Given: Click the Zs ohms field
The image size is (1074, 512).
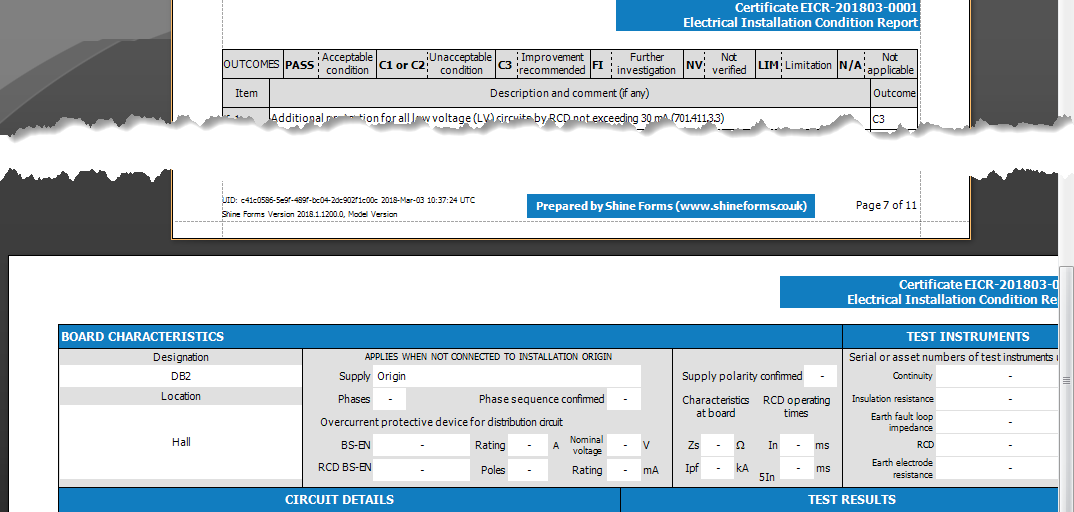Looking at the screenshot, I should pyautogui.click(x=717, y=445).
